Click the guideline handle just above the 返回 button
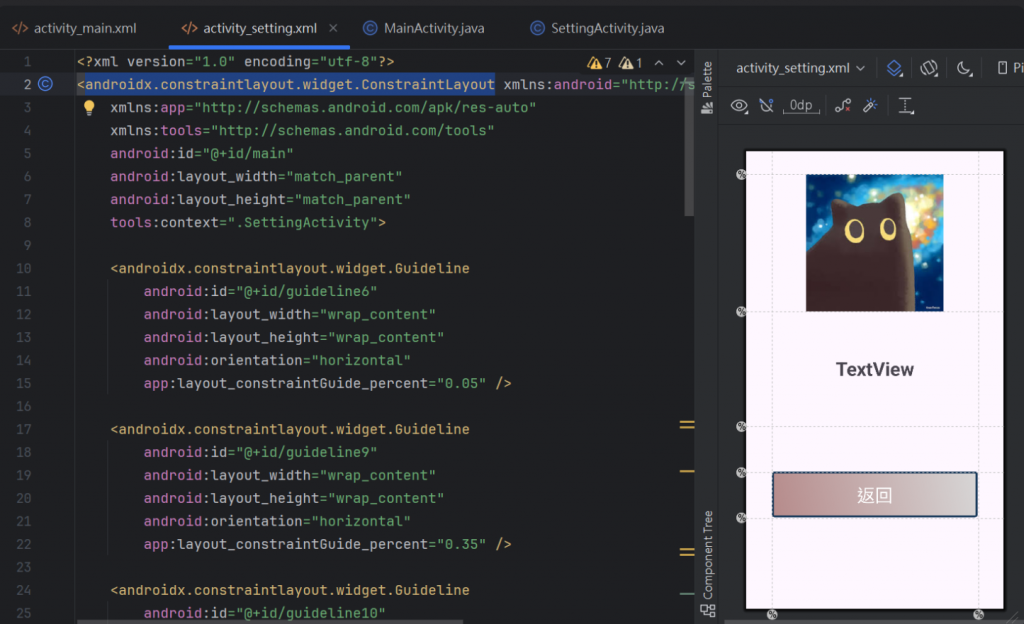This screenshot has height=624, width=1024. click(x=741, y=472)
